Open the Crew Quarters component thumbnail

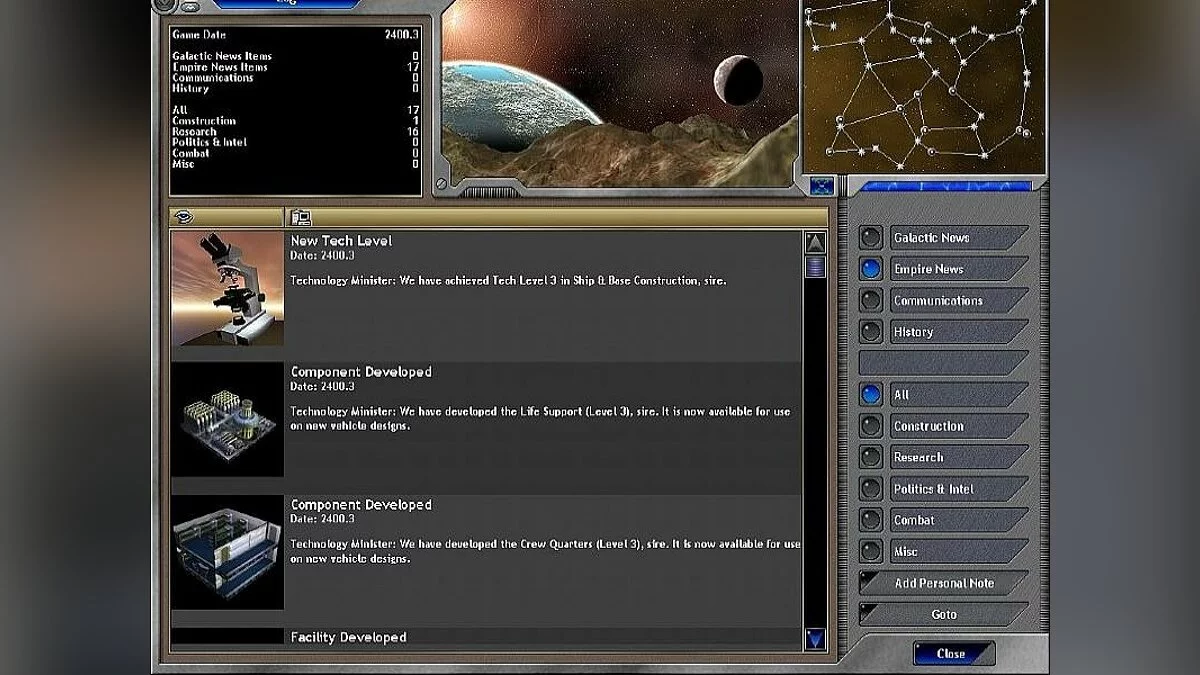coord(227,552)
